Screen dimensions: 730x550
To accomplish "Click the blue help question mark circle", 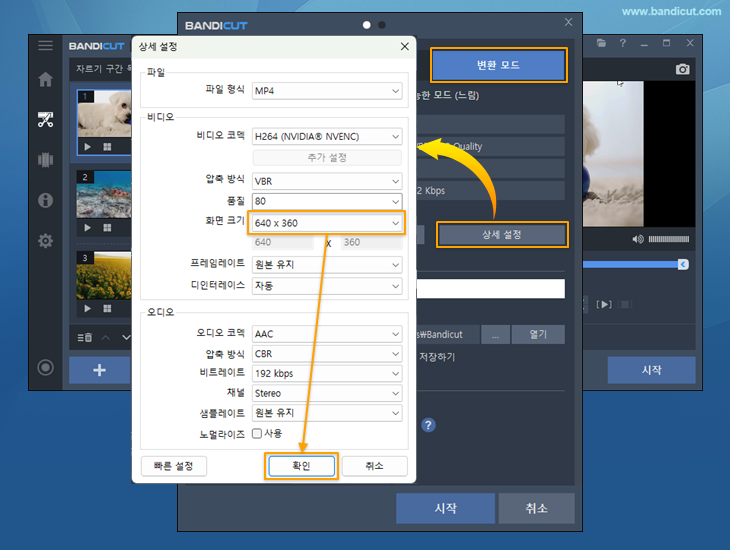I will tap(428, 425).
